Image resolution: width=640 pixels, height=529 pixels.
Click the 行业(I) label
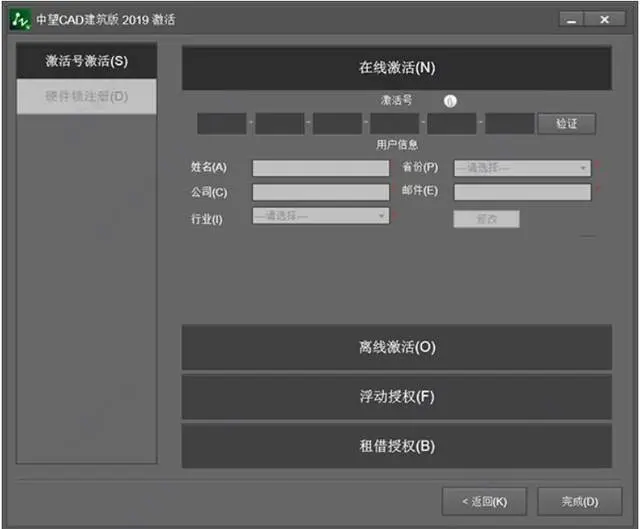tap(207, 219)
